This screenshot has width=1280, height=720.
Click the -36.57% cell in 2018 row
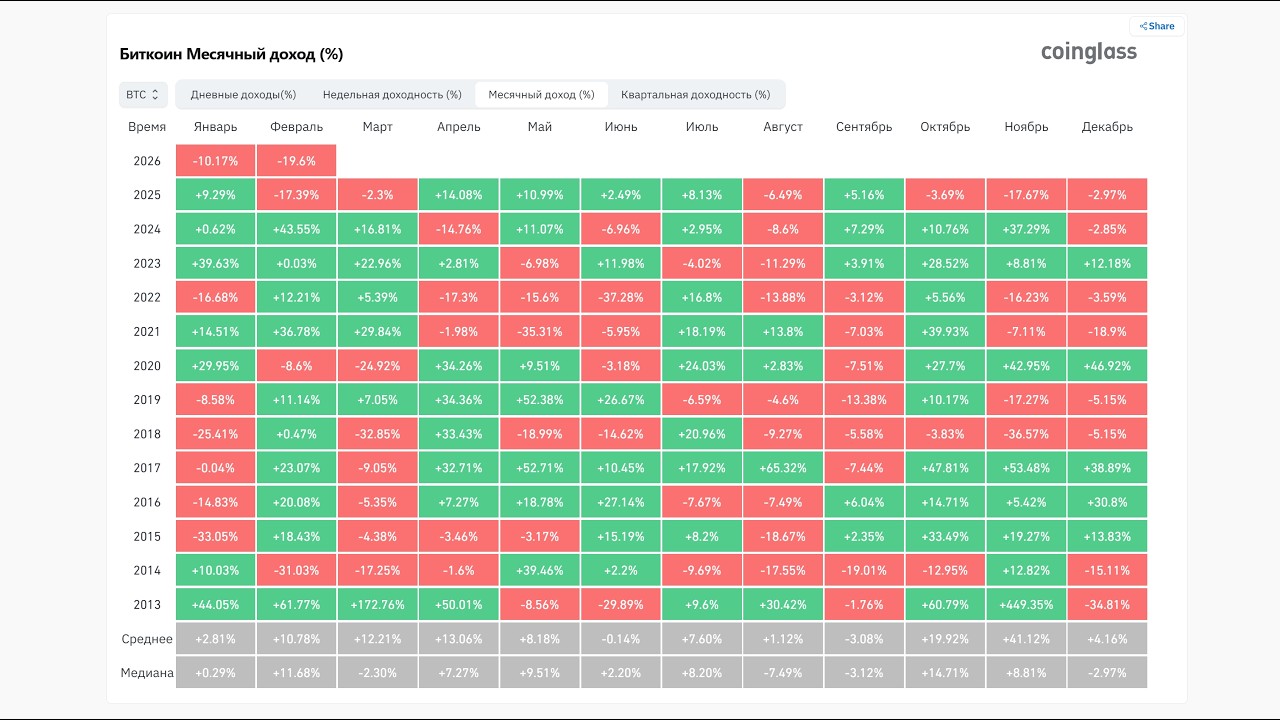point(1026,434)
